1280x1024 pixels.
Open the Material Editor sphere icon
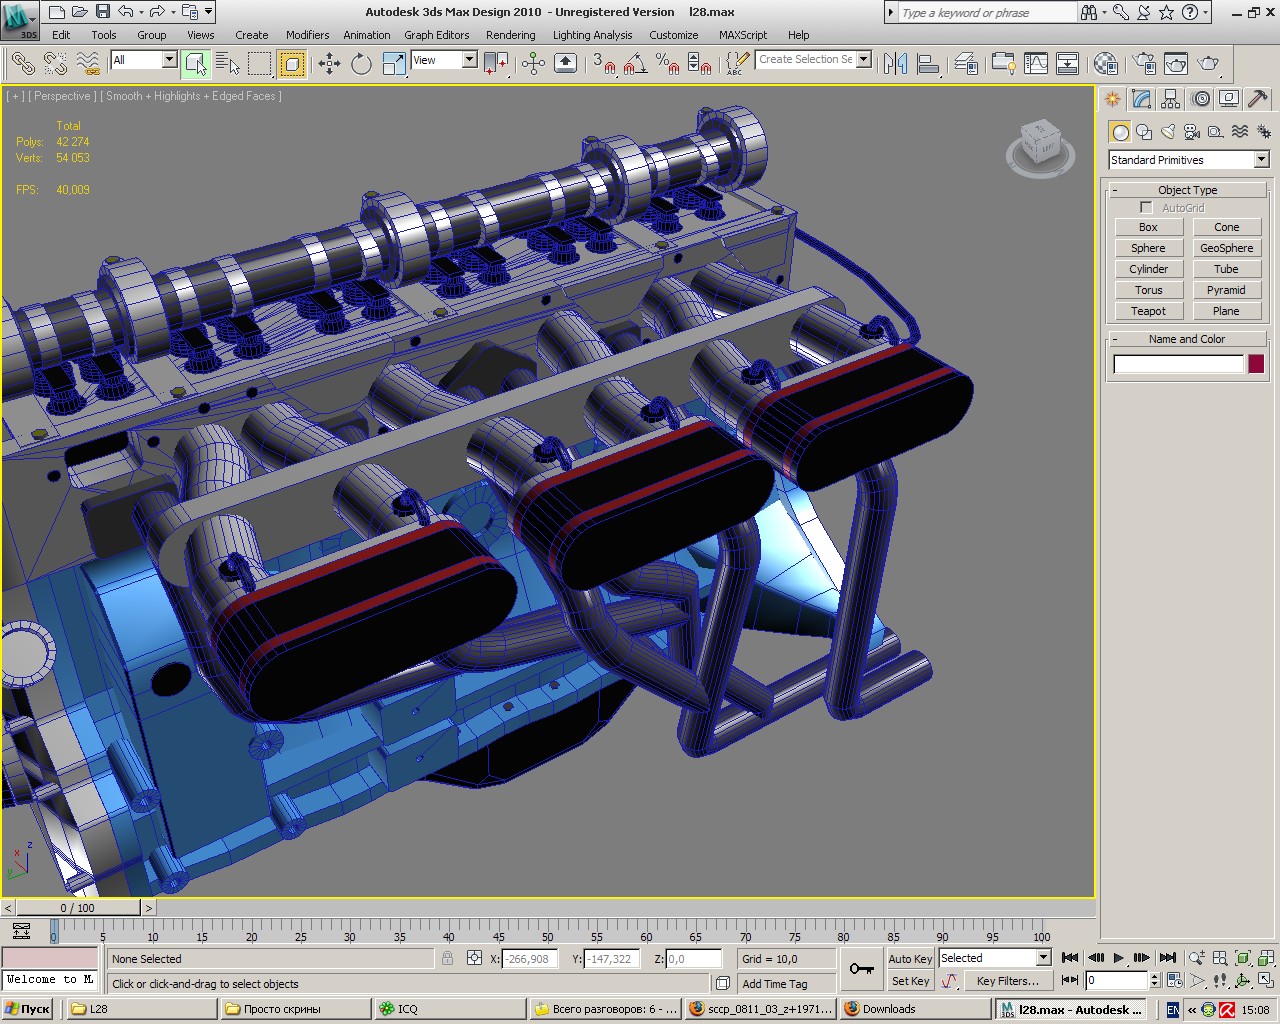point(1105,64)
